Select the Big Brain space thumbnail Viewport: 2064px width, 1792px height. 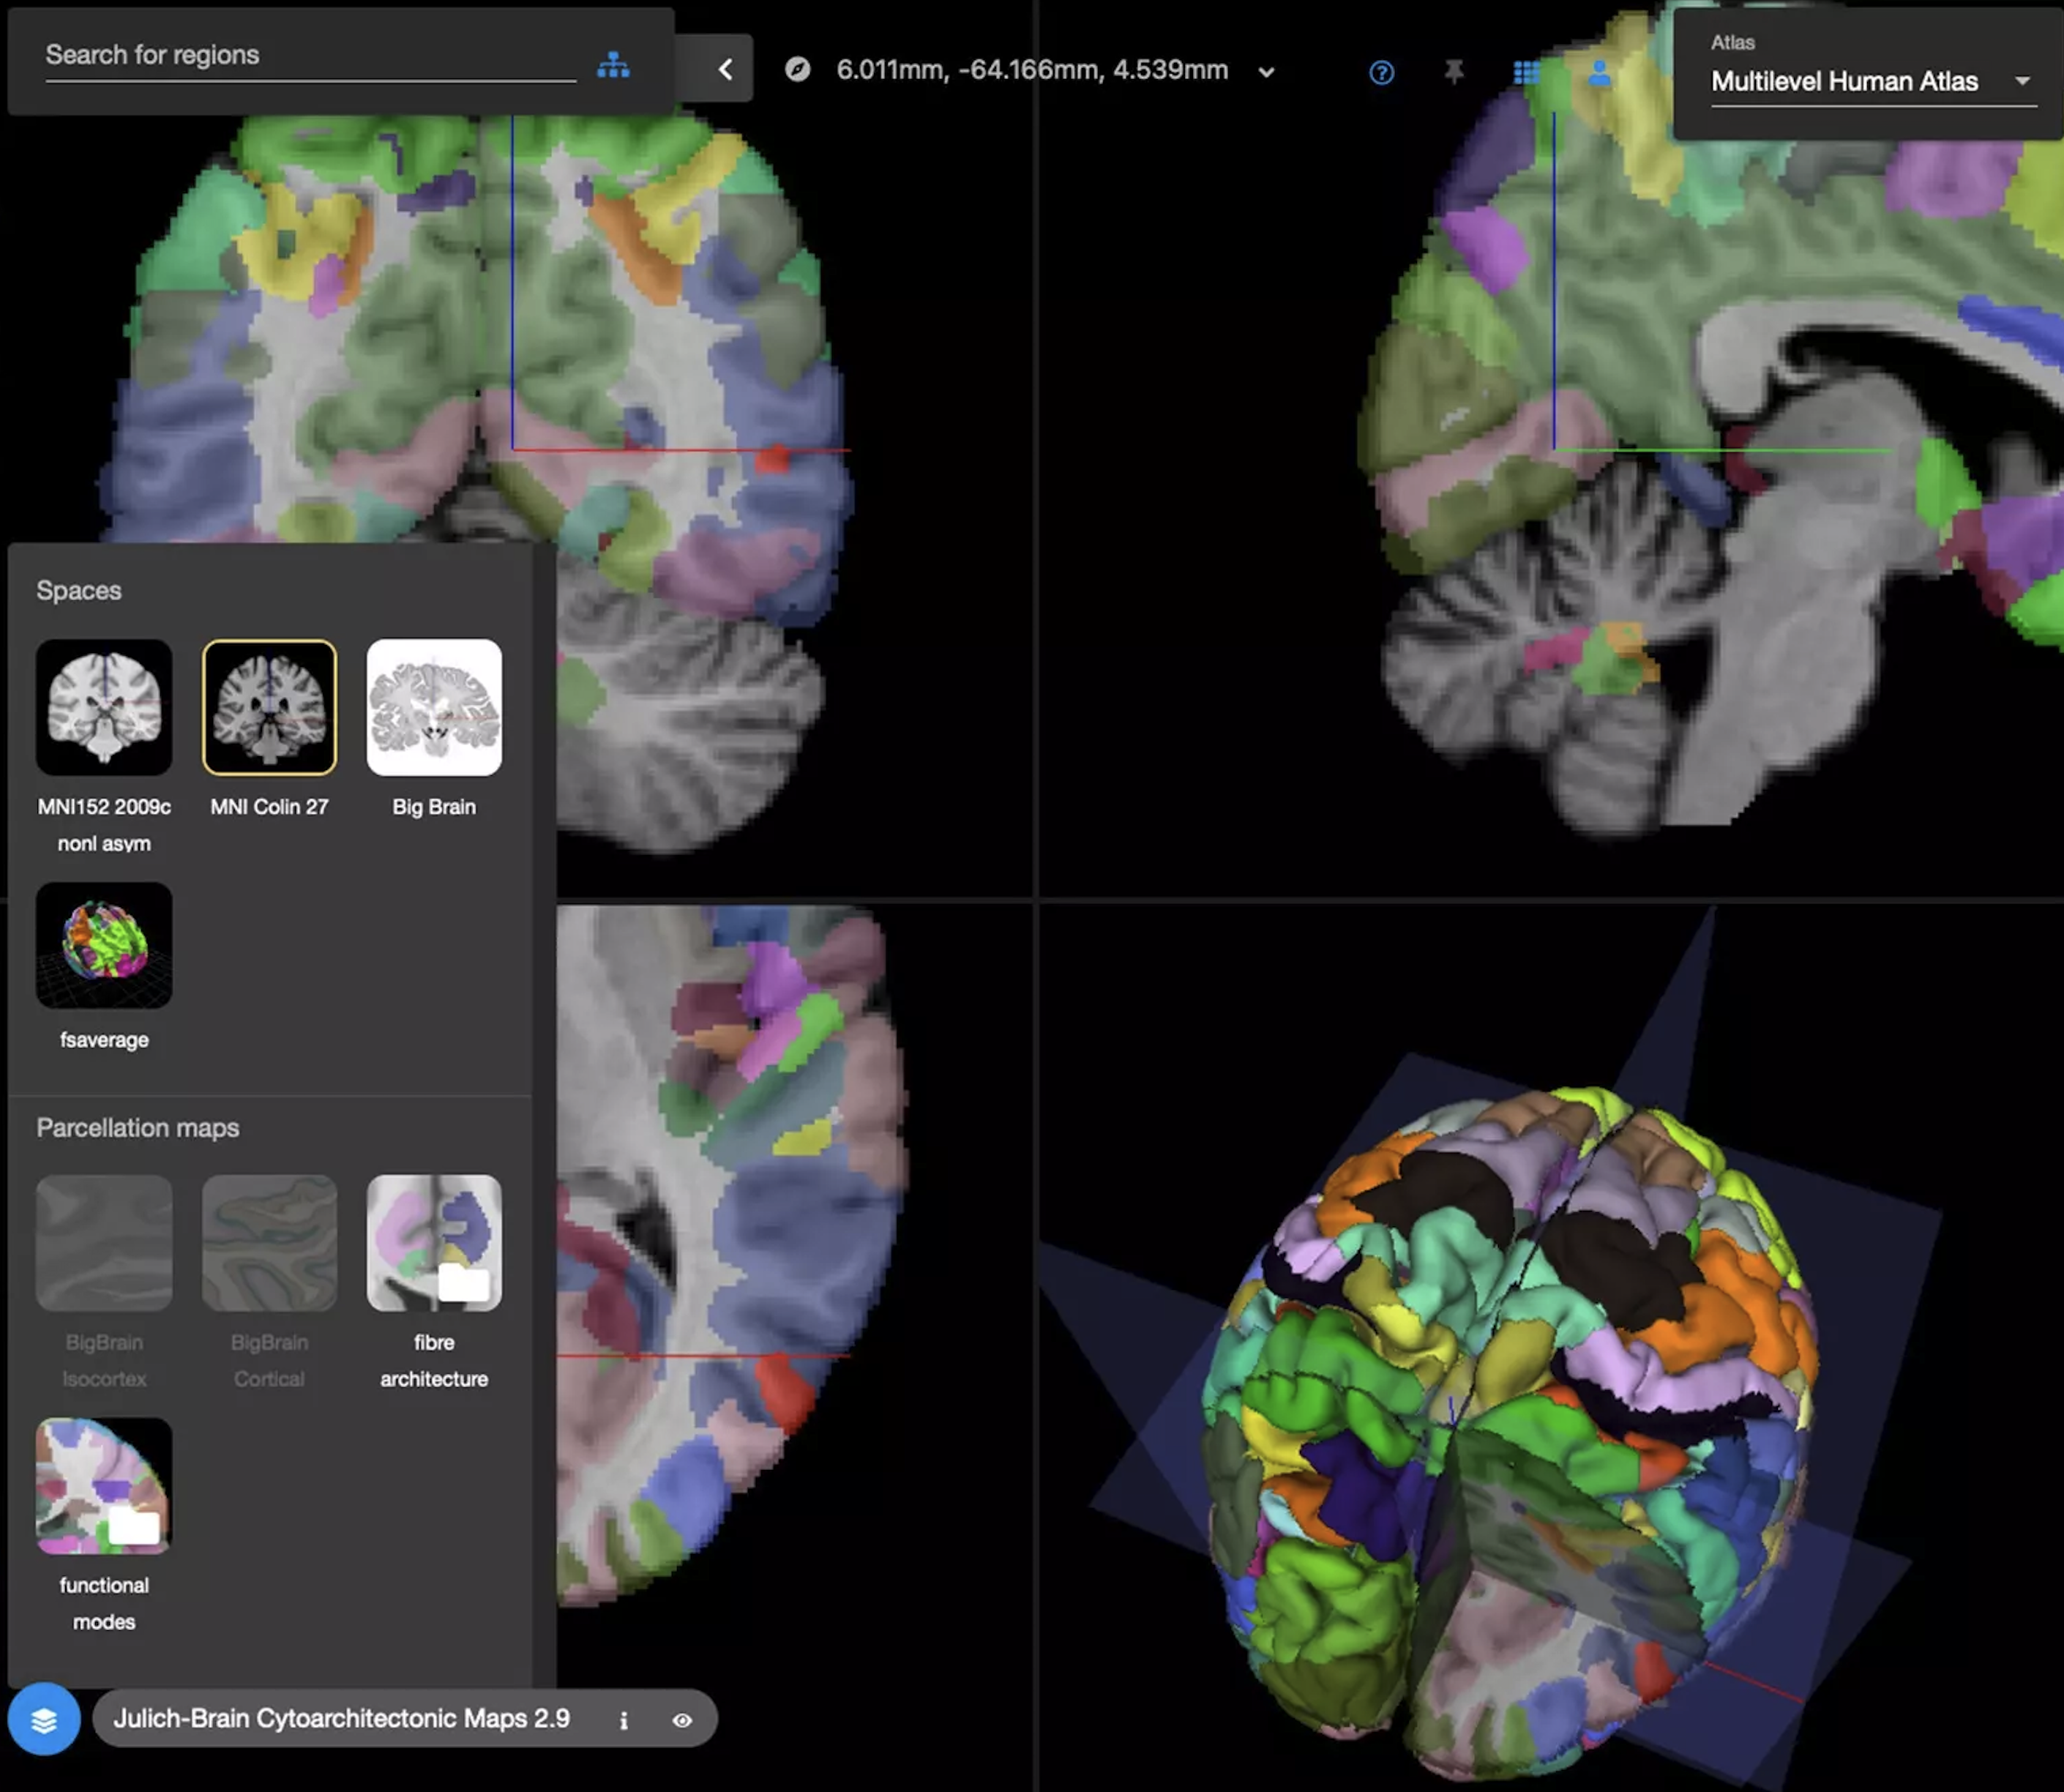pyautogui.click(x=434, y=707)
